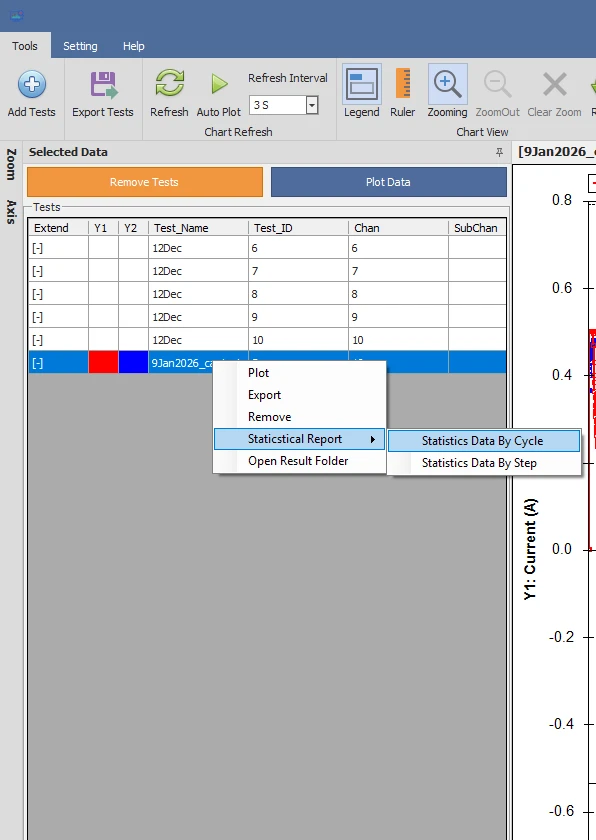
Task: Collapse the 9Jan2026 test row
Action: pos(37,363)
